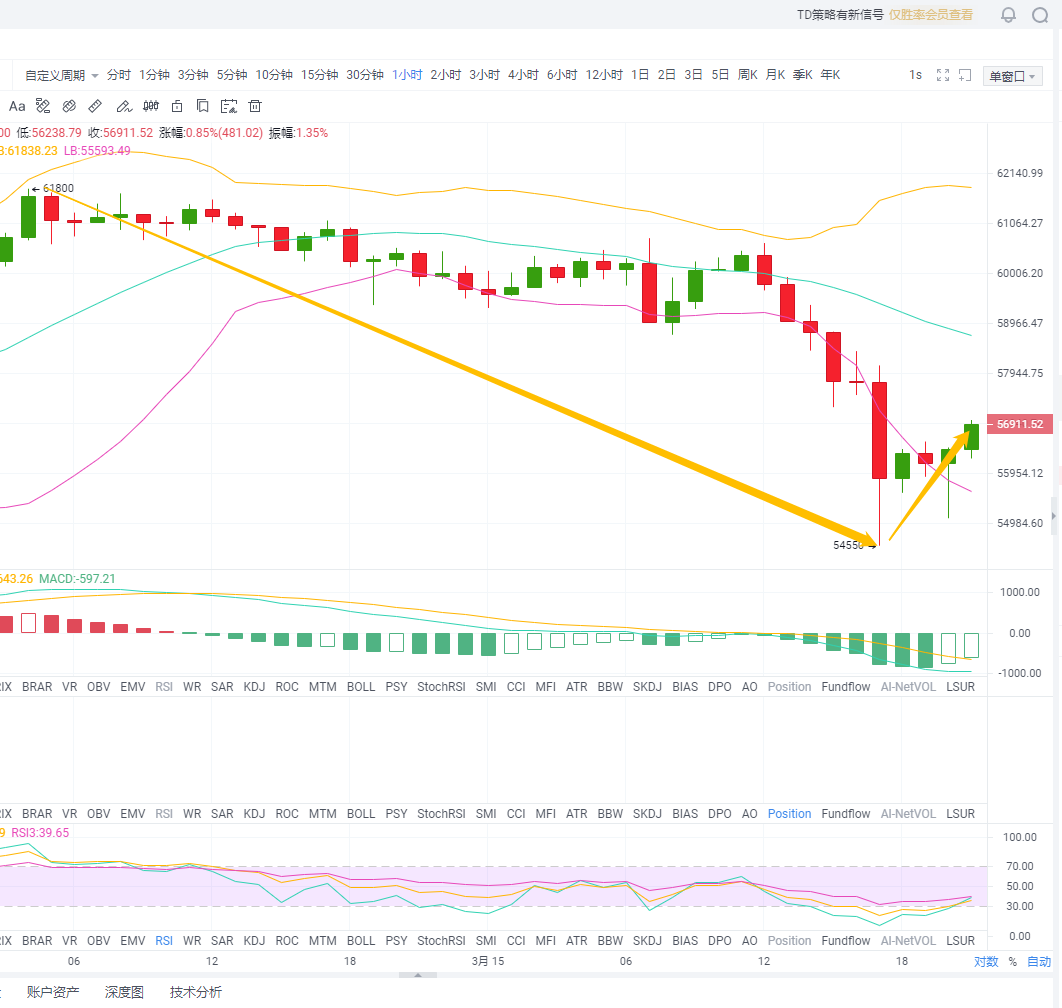This screenshot has width=1062, height=1008.
Task: Toggle the 自动 auto scale option
Action: (1039, 962)
